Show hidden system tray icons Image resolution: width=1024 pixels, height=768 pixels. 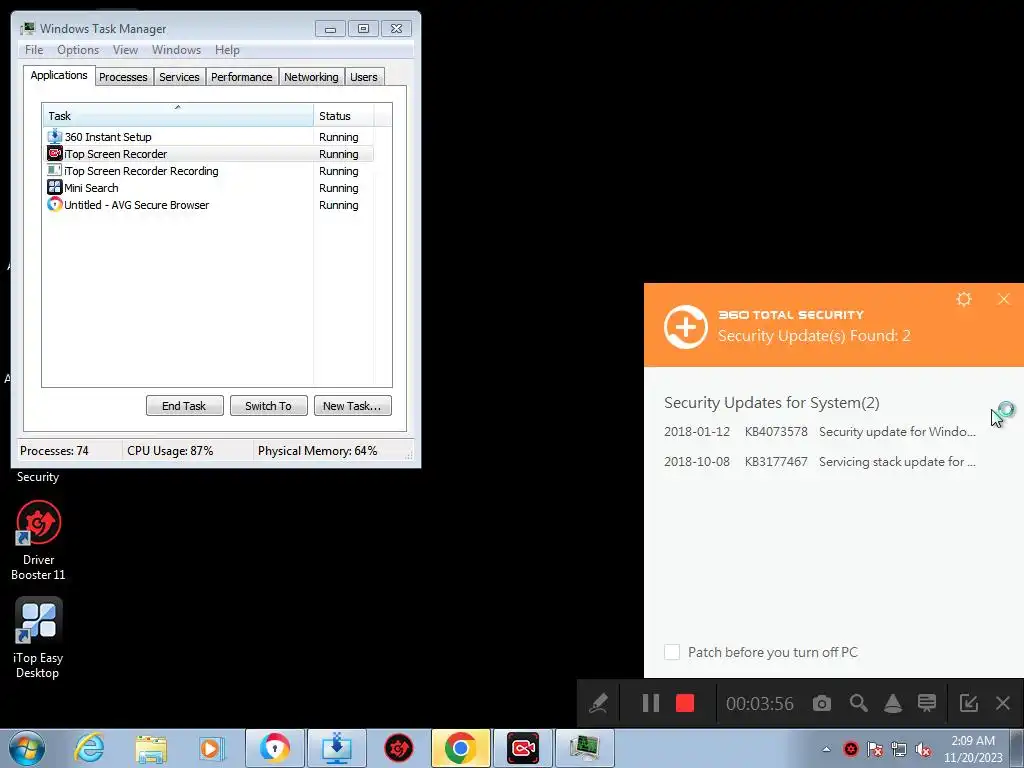click(826, 749)
